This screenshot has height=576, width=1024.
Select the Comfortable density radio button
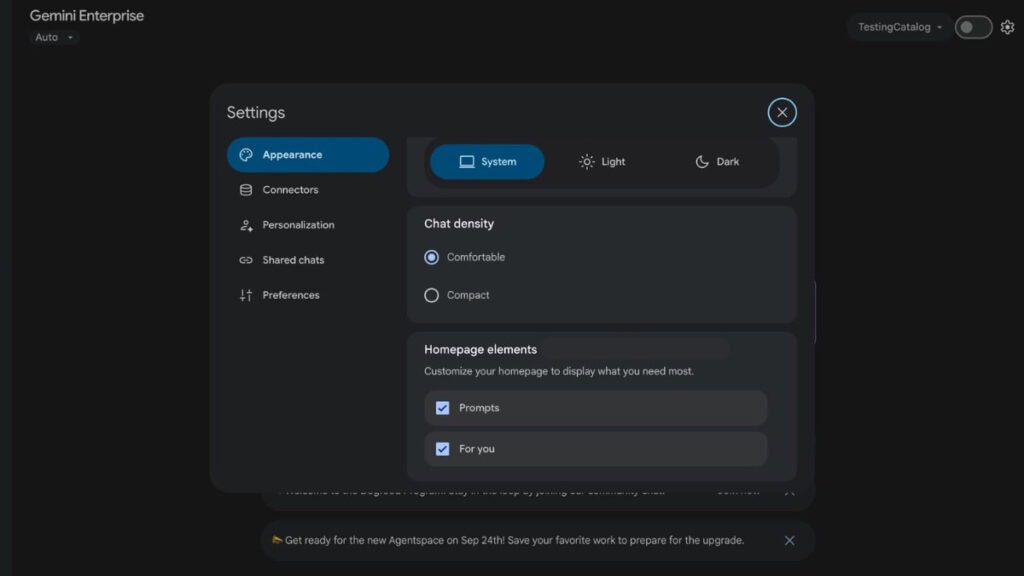pyautogui.click(x=431, y=257)
